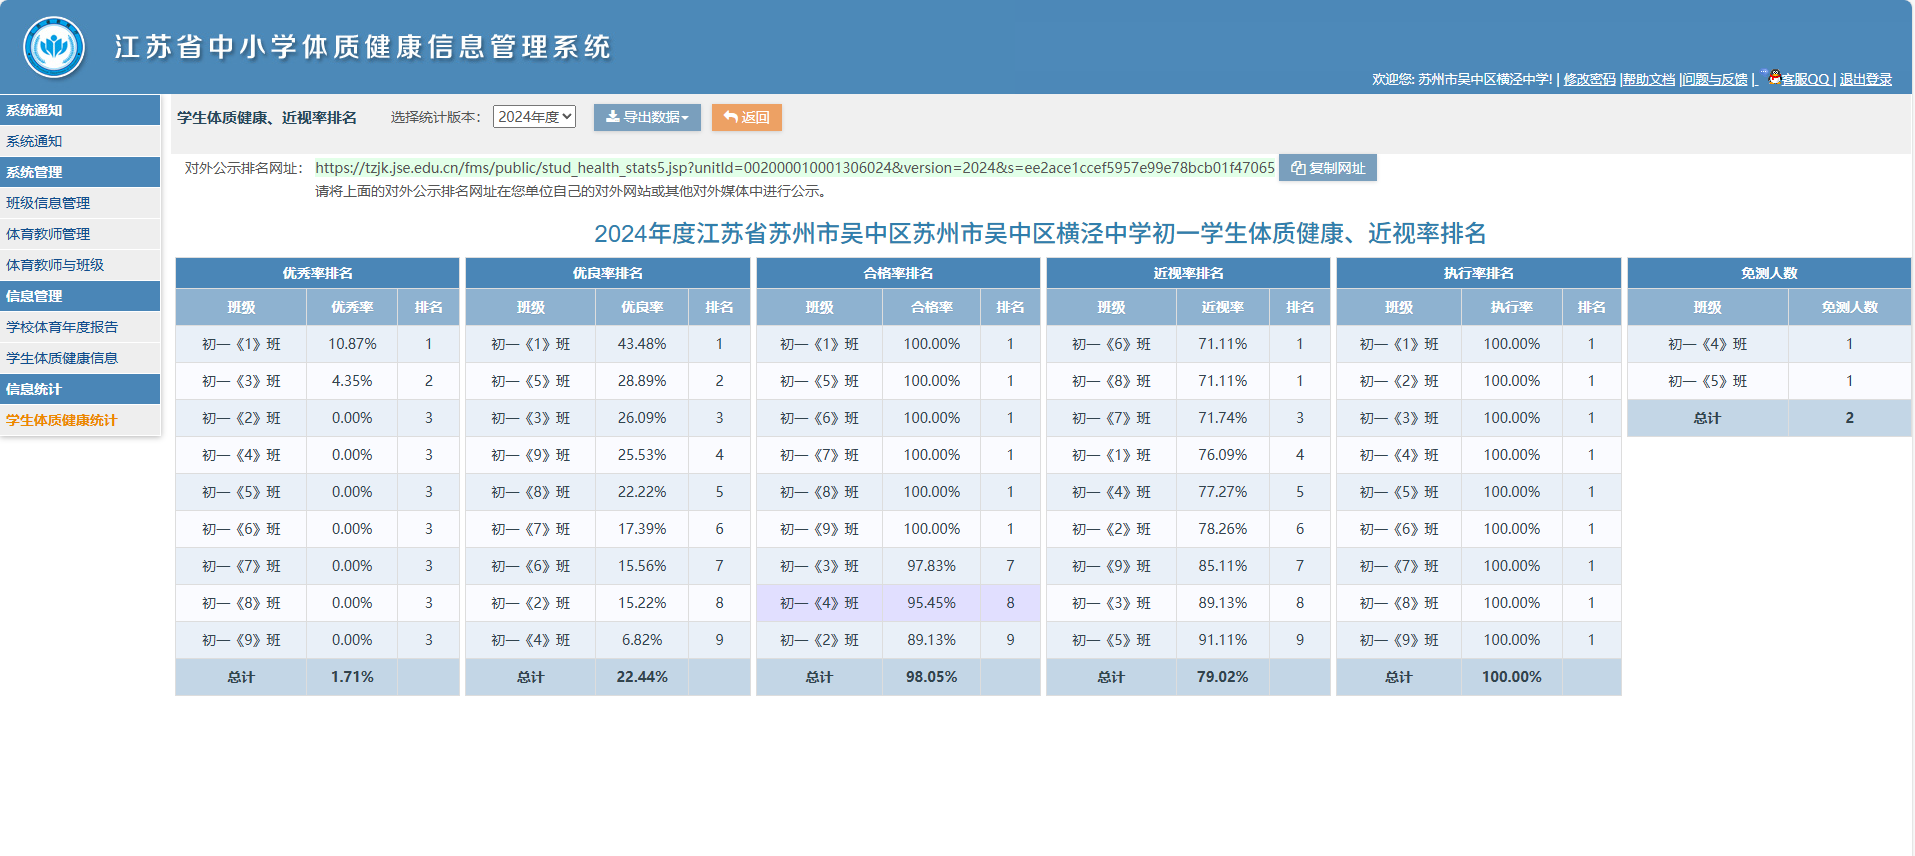Open 体育教师管理 in sidebar
The width and height of the screenshot is (1915, 856).
tap(80, 234)
